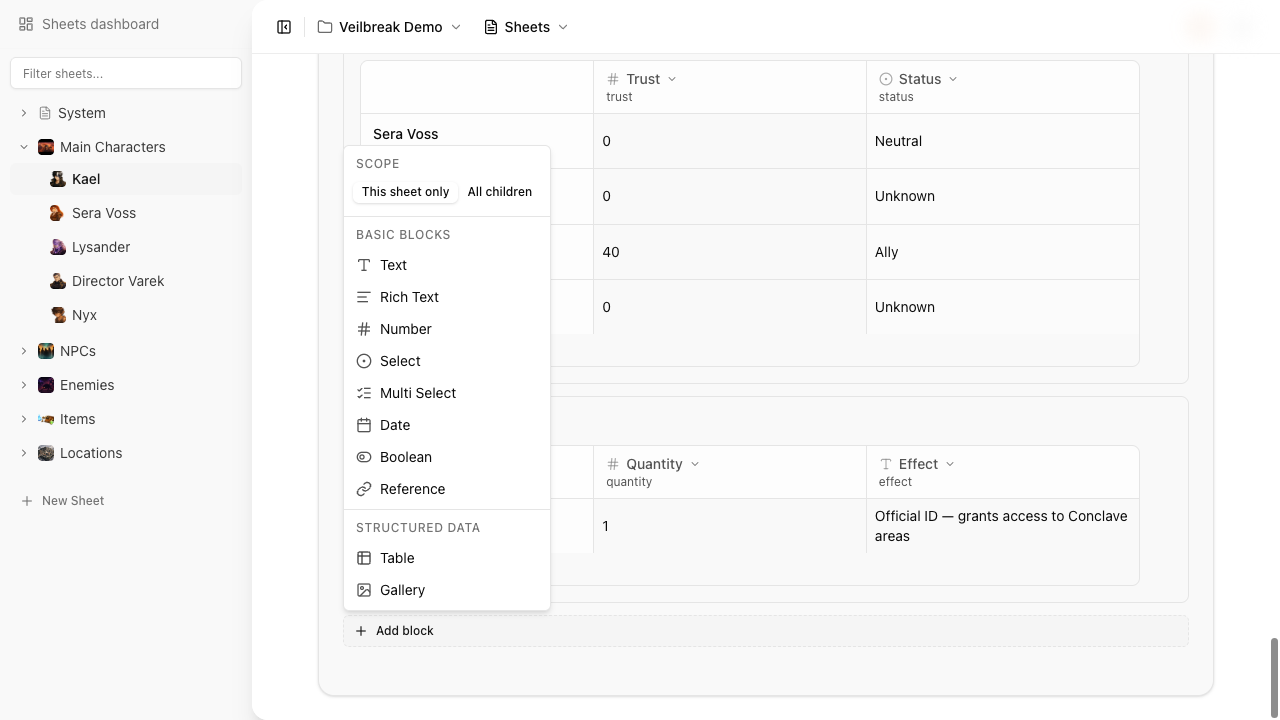Click the Lysander avatar icon

click(58, 247)
